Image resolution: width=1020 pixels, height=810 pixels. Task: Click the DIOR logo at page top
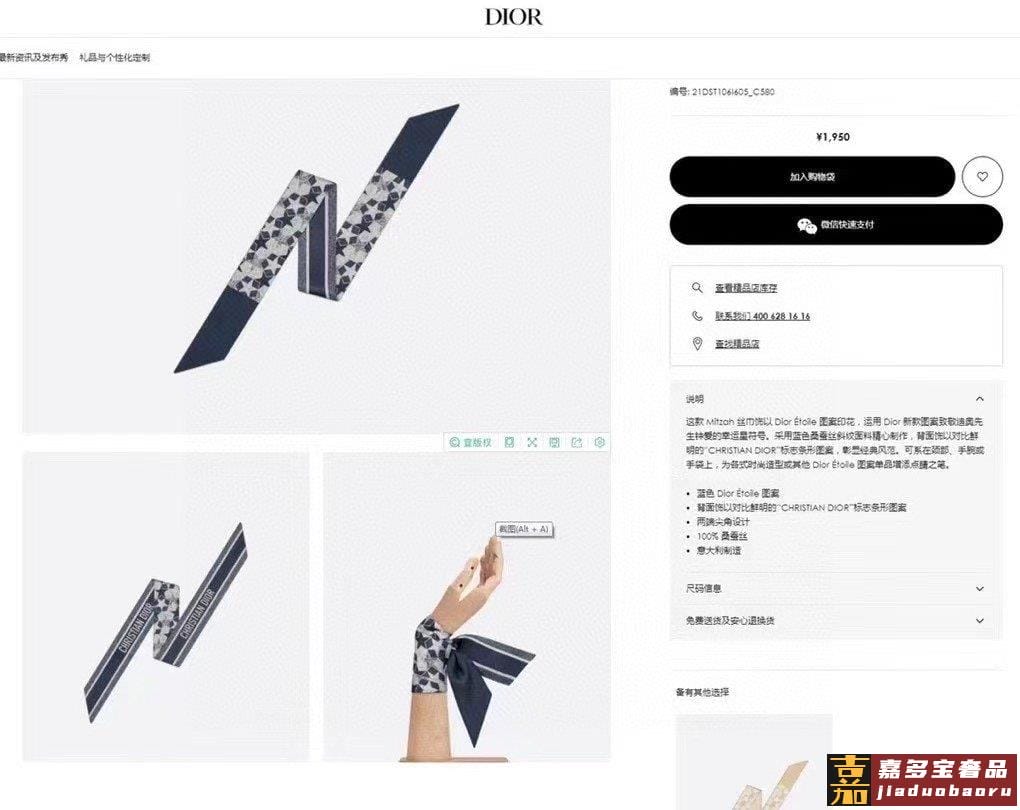(x=513, y=16)
